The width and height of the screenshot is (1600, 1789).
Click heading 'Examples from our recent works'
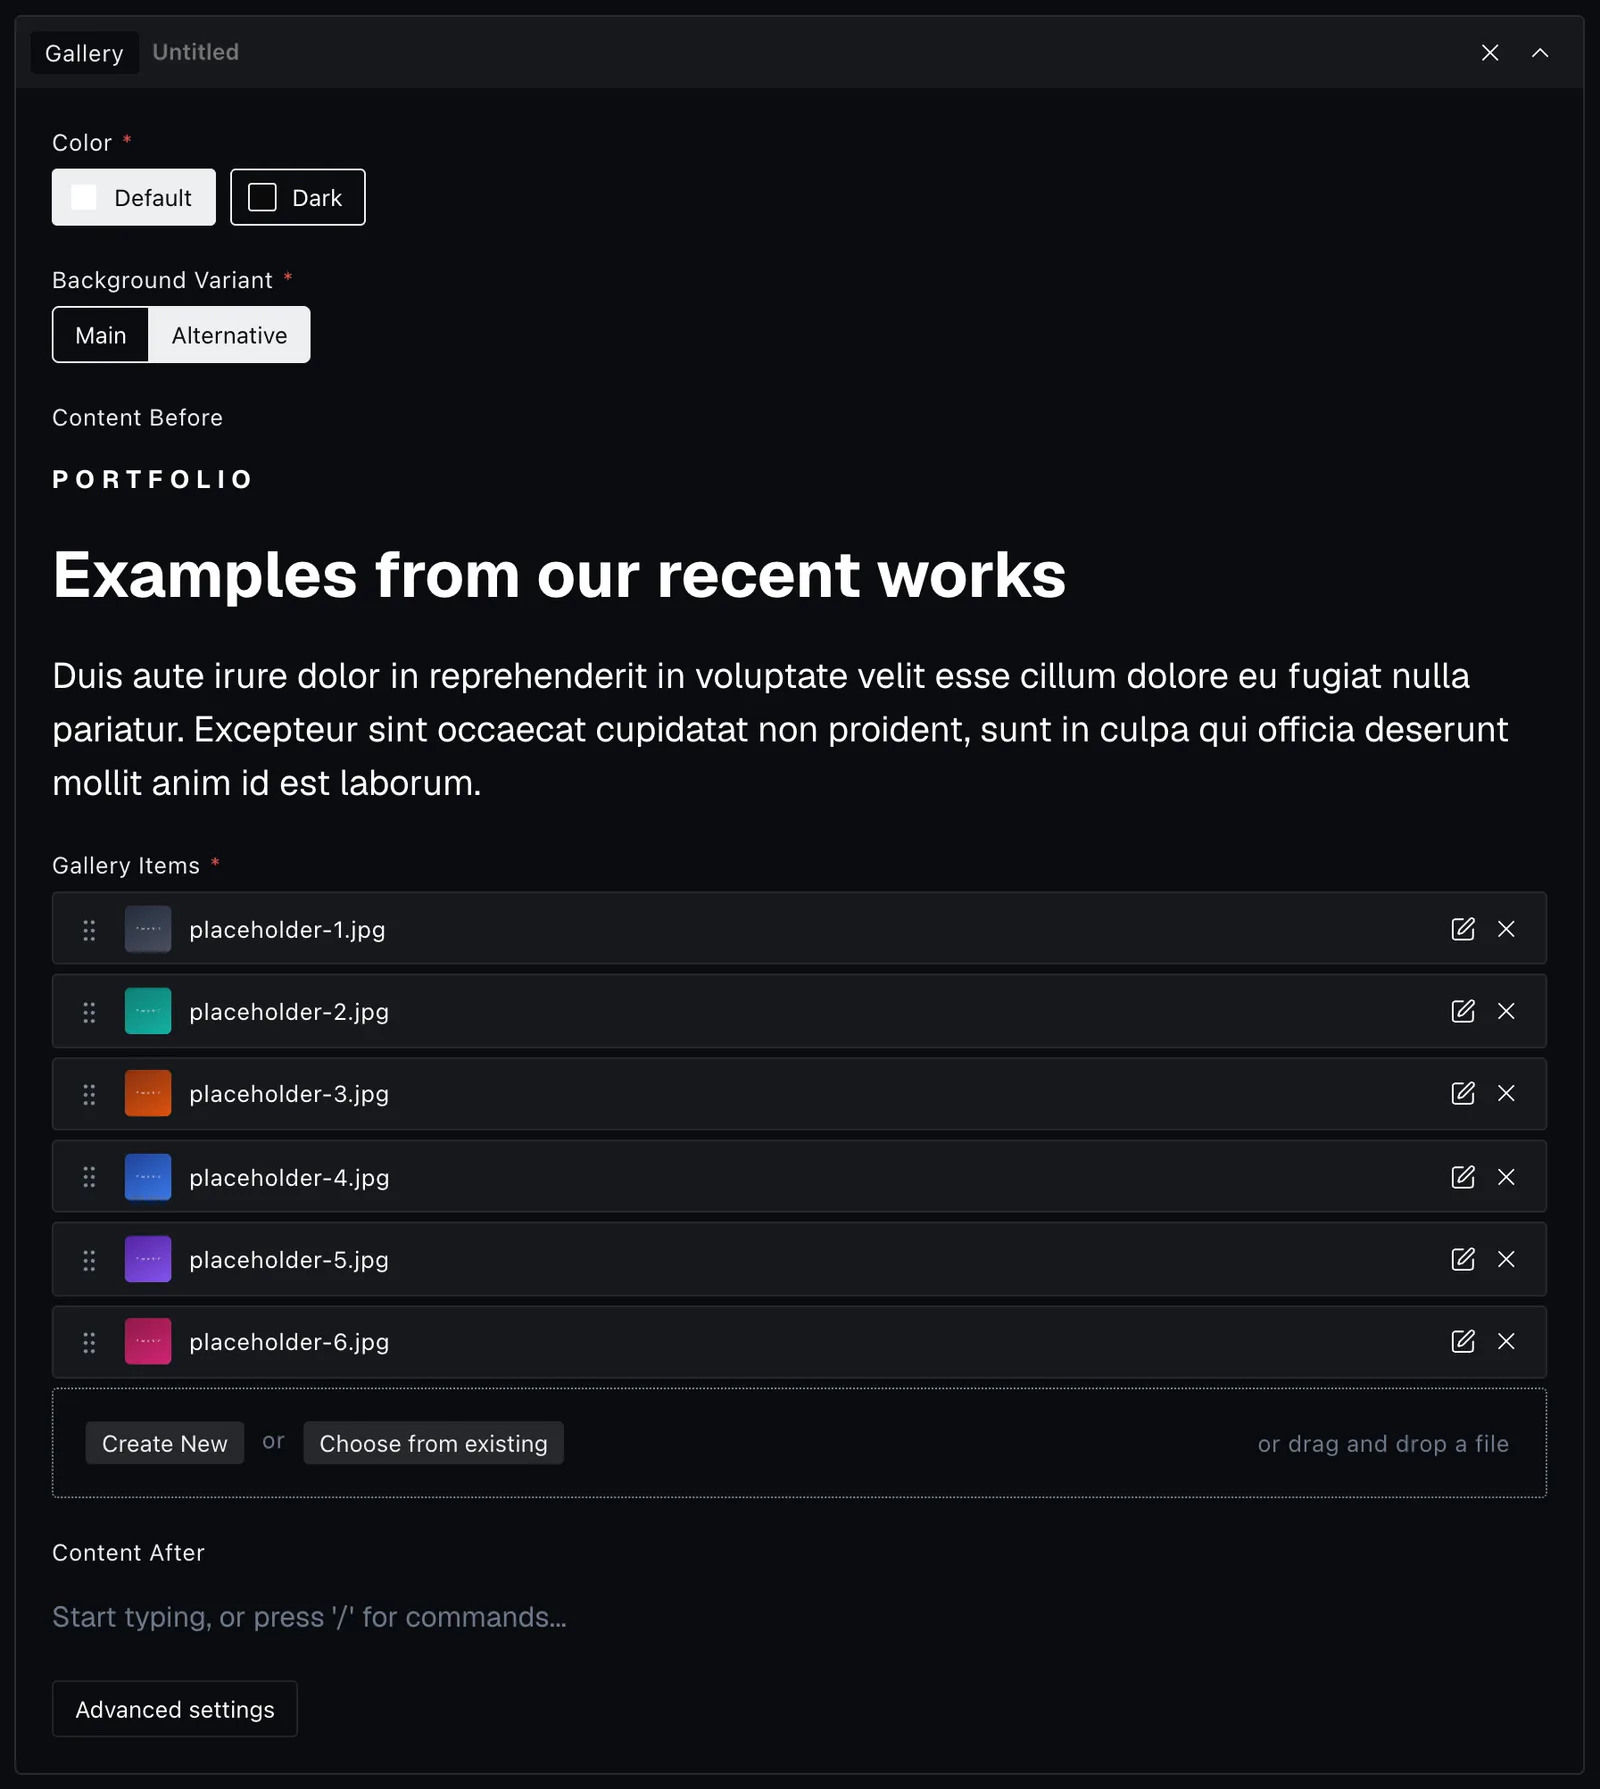(559, 575)
